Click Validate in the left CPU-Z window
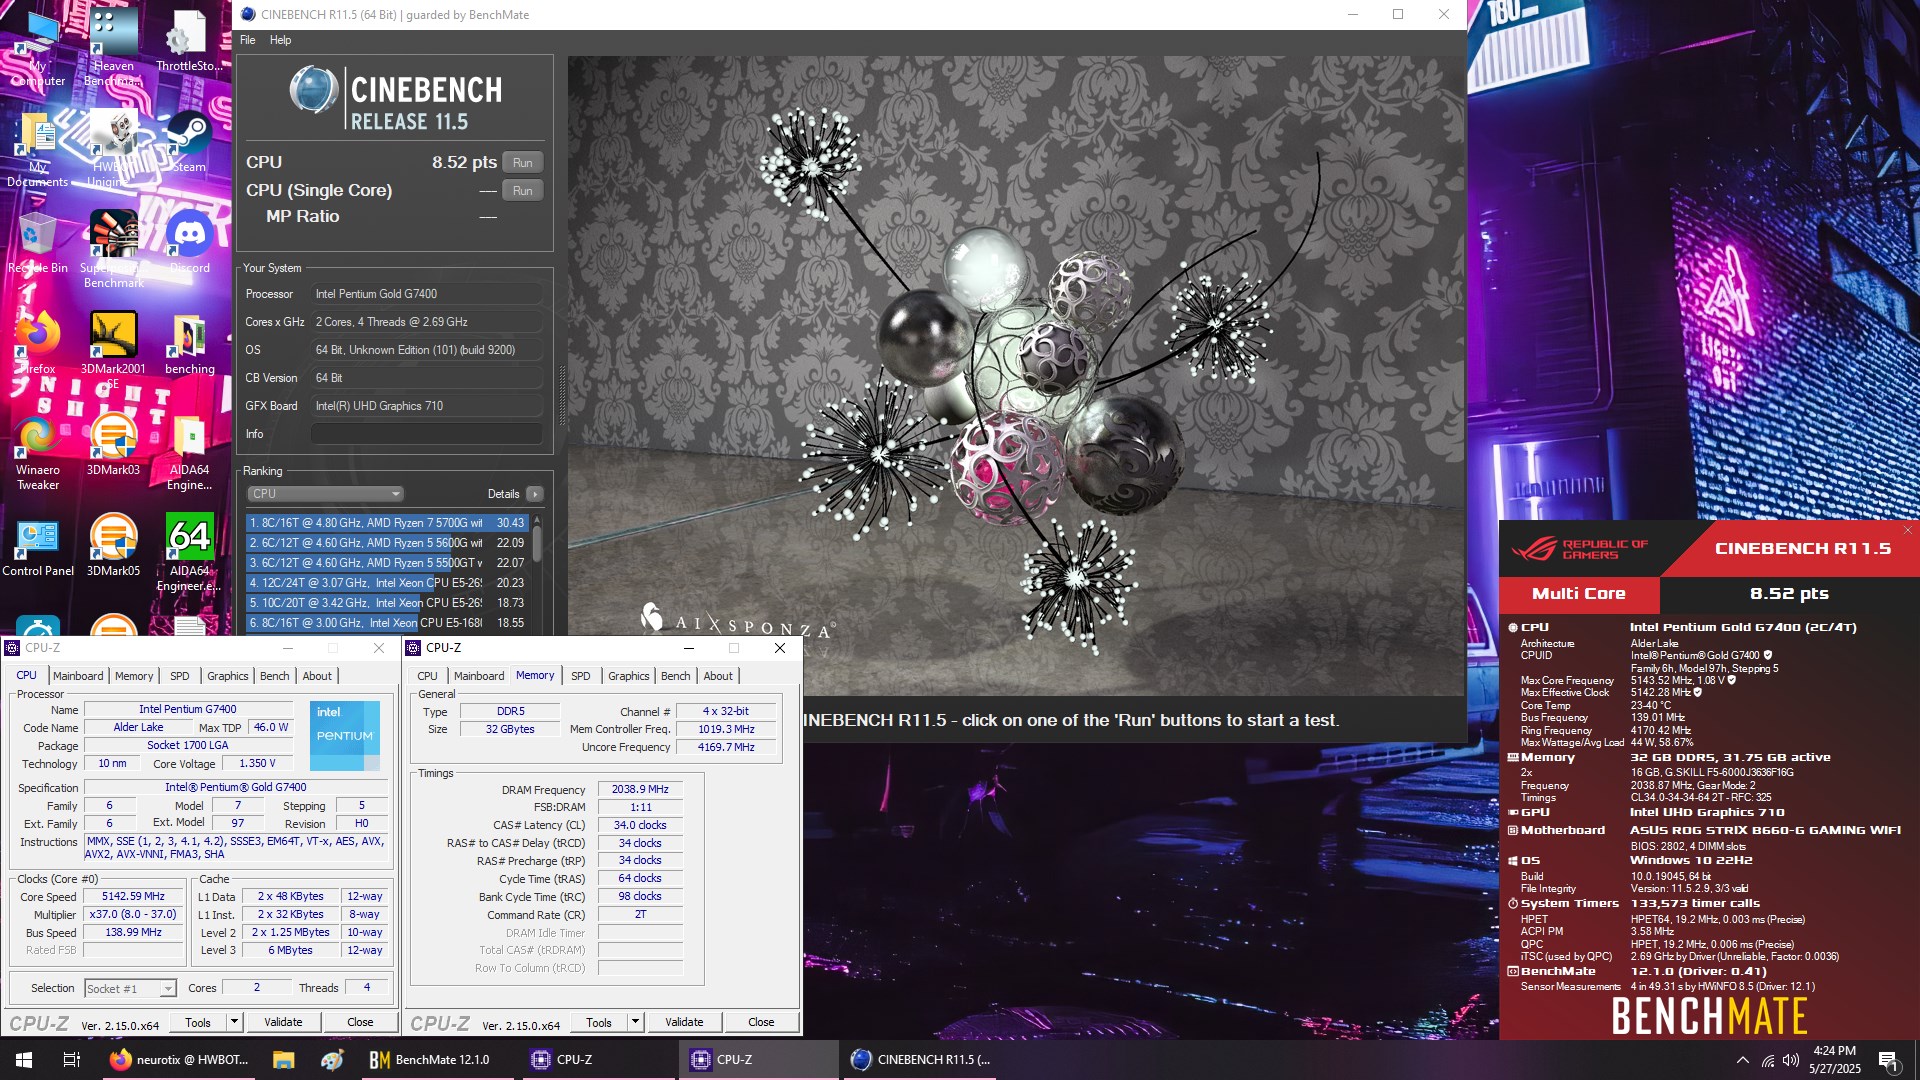 [x=283, y=1022]
